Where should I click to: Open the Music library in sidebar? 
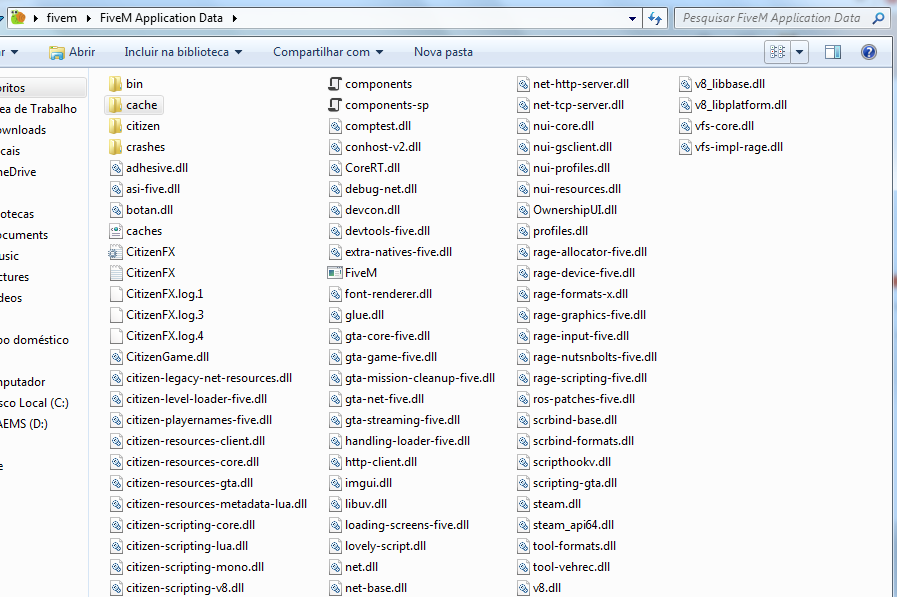[10, 256]
